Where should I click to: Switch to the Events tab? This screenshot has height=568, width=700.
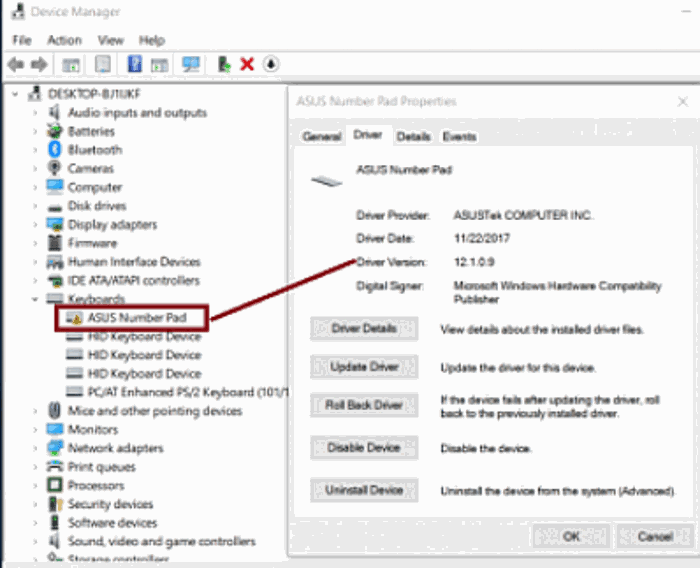459,136
